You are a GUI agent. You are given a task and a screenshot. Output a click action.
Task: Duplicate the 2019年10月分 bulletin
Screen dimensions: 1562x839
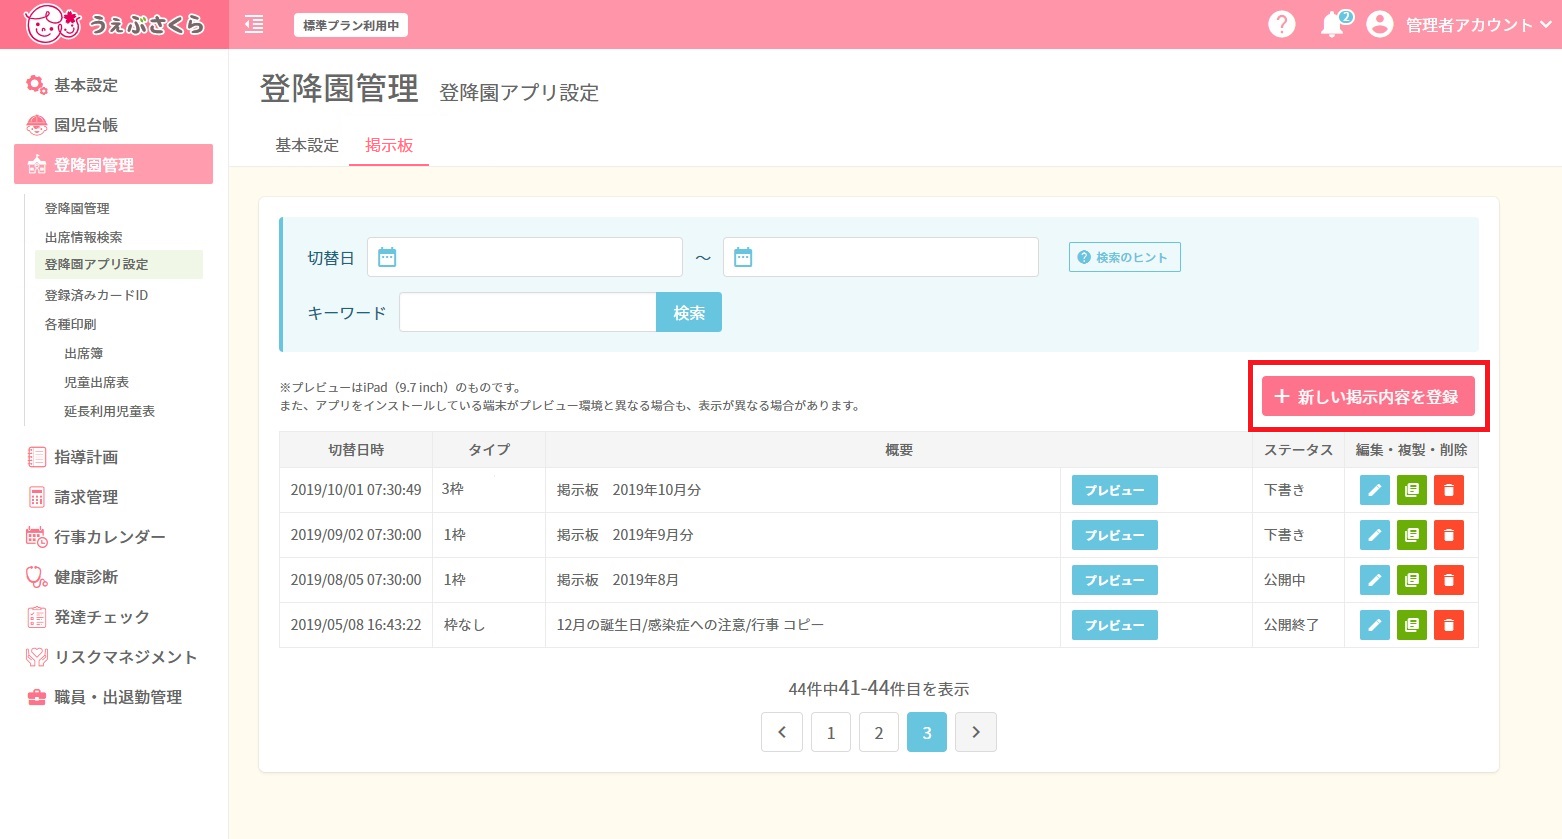click(x=1412, y=490)
